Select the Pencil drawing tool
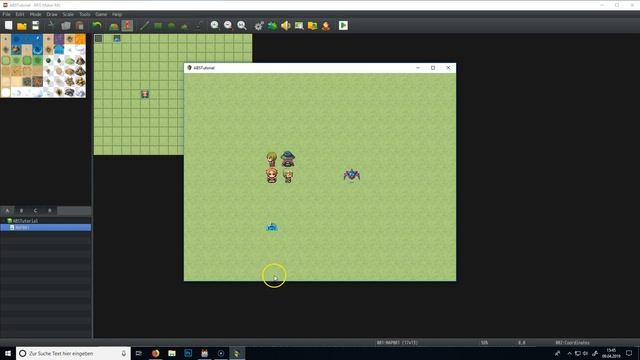 [144, 25]
